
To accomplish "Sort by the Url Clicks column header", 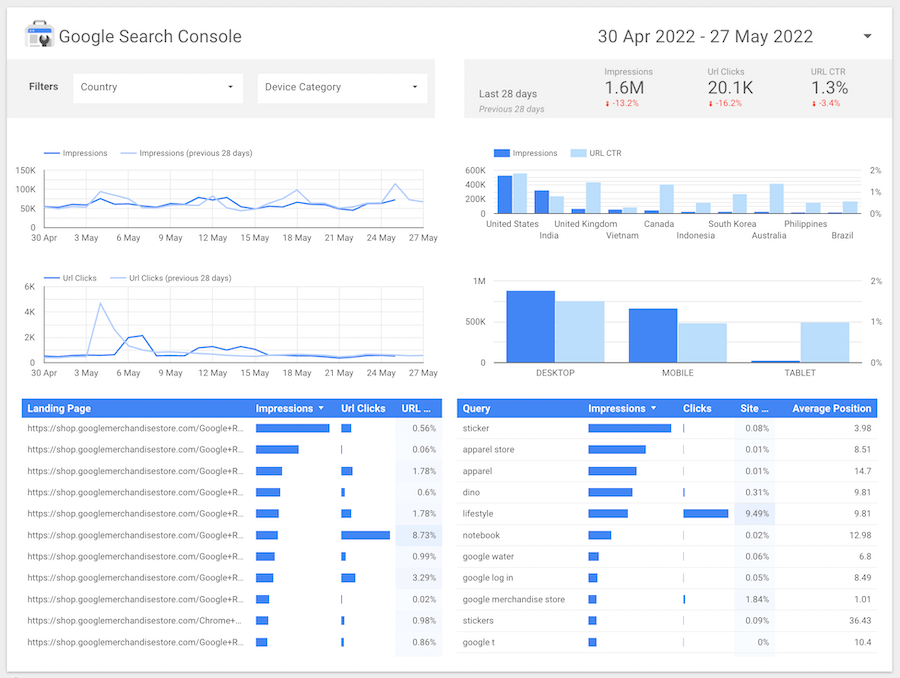I will click(363, 409).
